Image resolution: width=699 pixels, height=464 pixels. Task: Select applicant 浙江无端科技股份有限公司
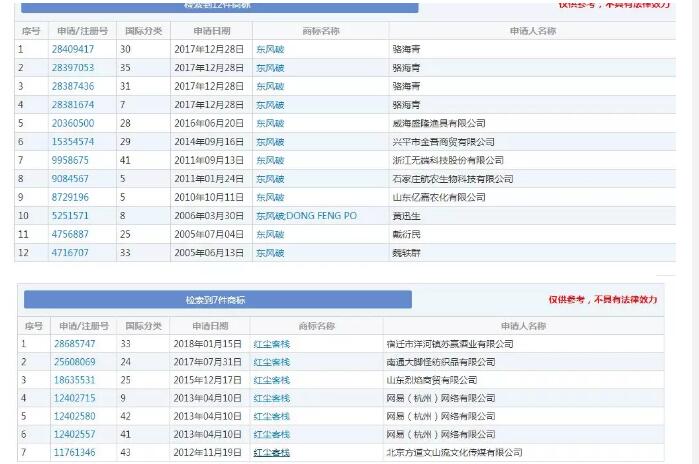448,160
